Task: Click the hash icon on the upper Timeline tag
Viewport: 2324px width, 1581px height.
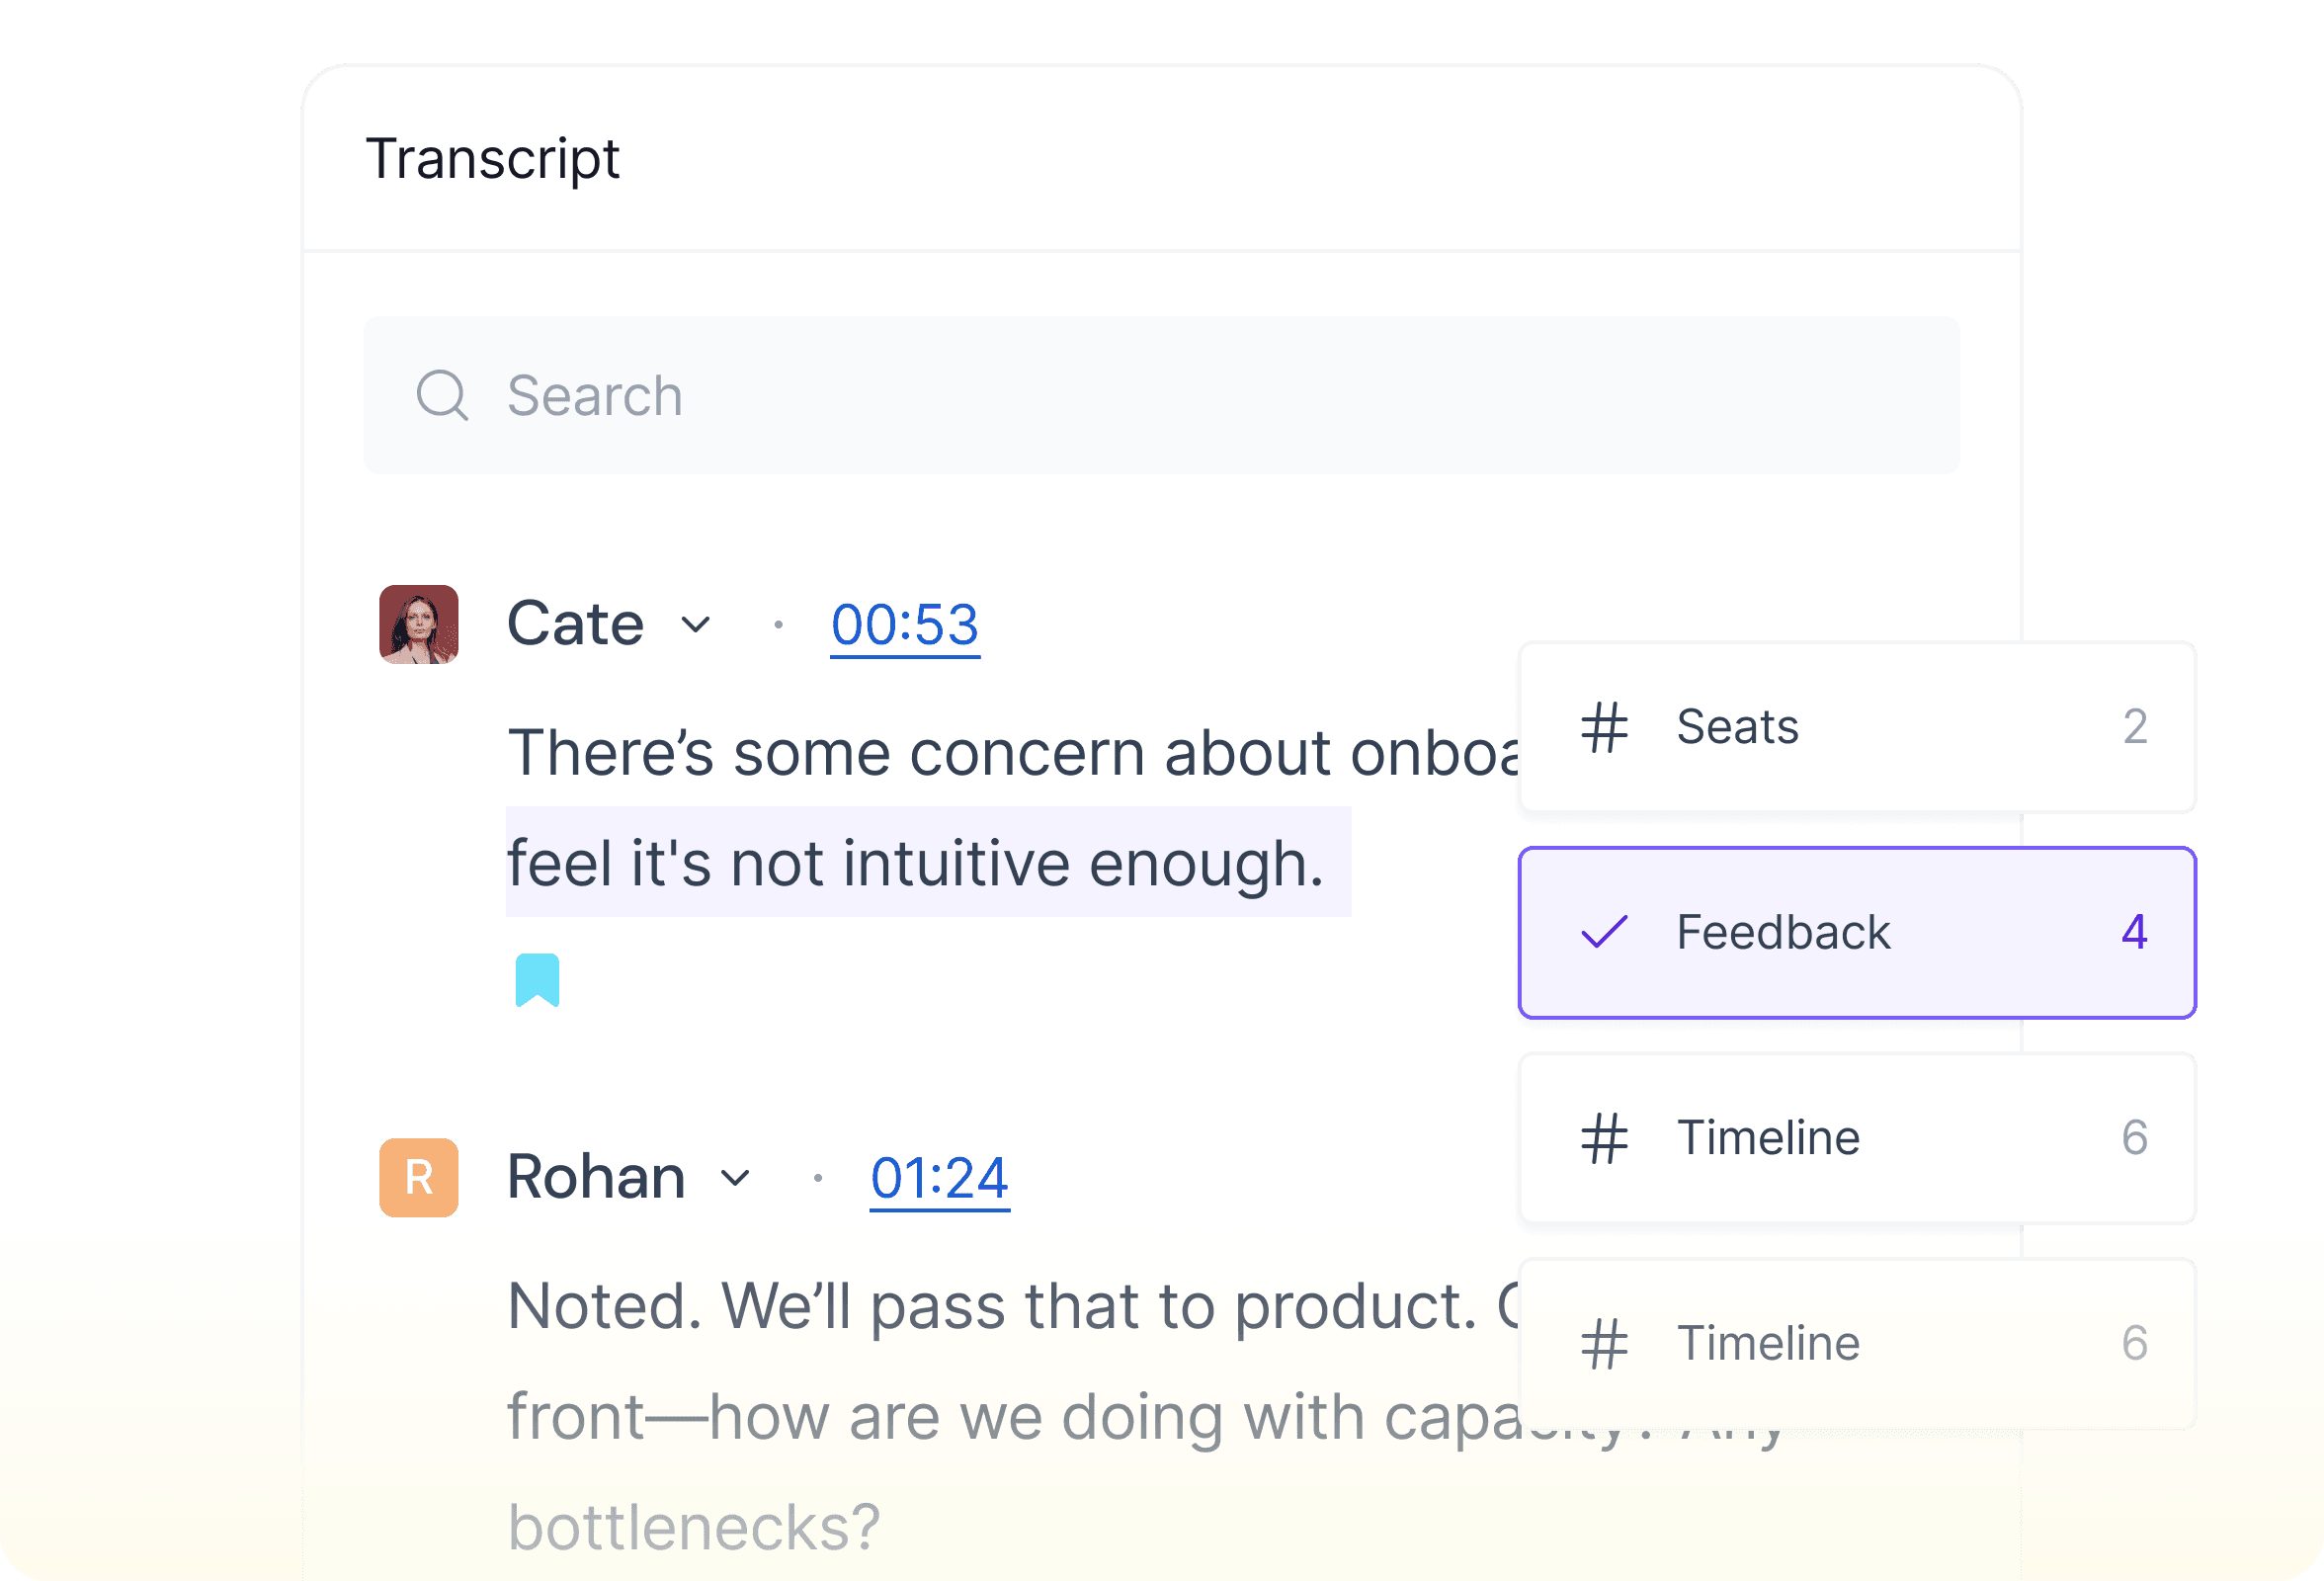Action: click(x=1604, y=1138)
